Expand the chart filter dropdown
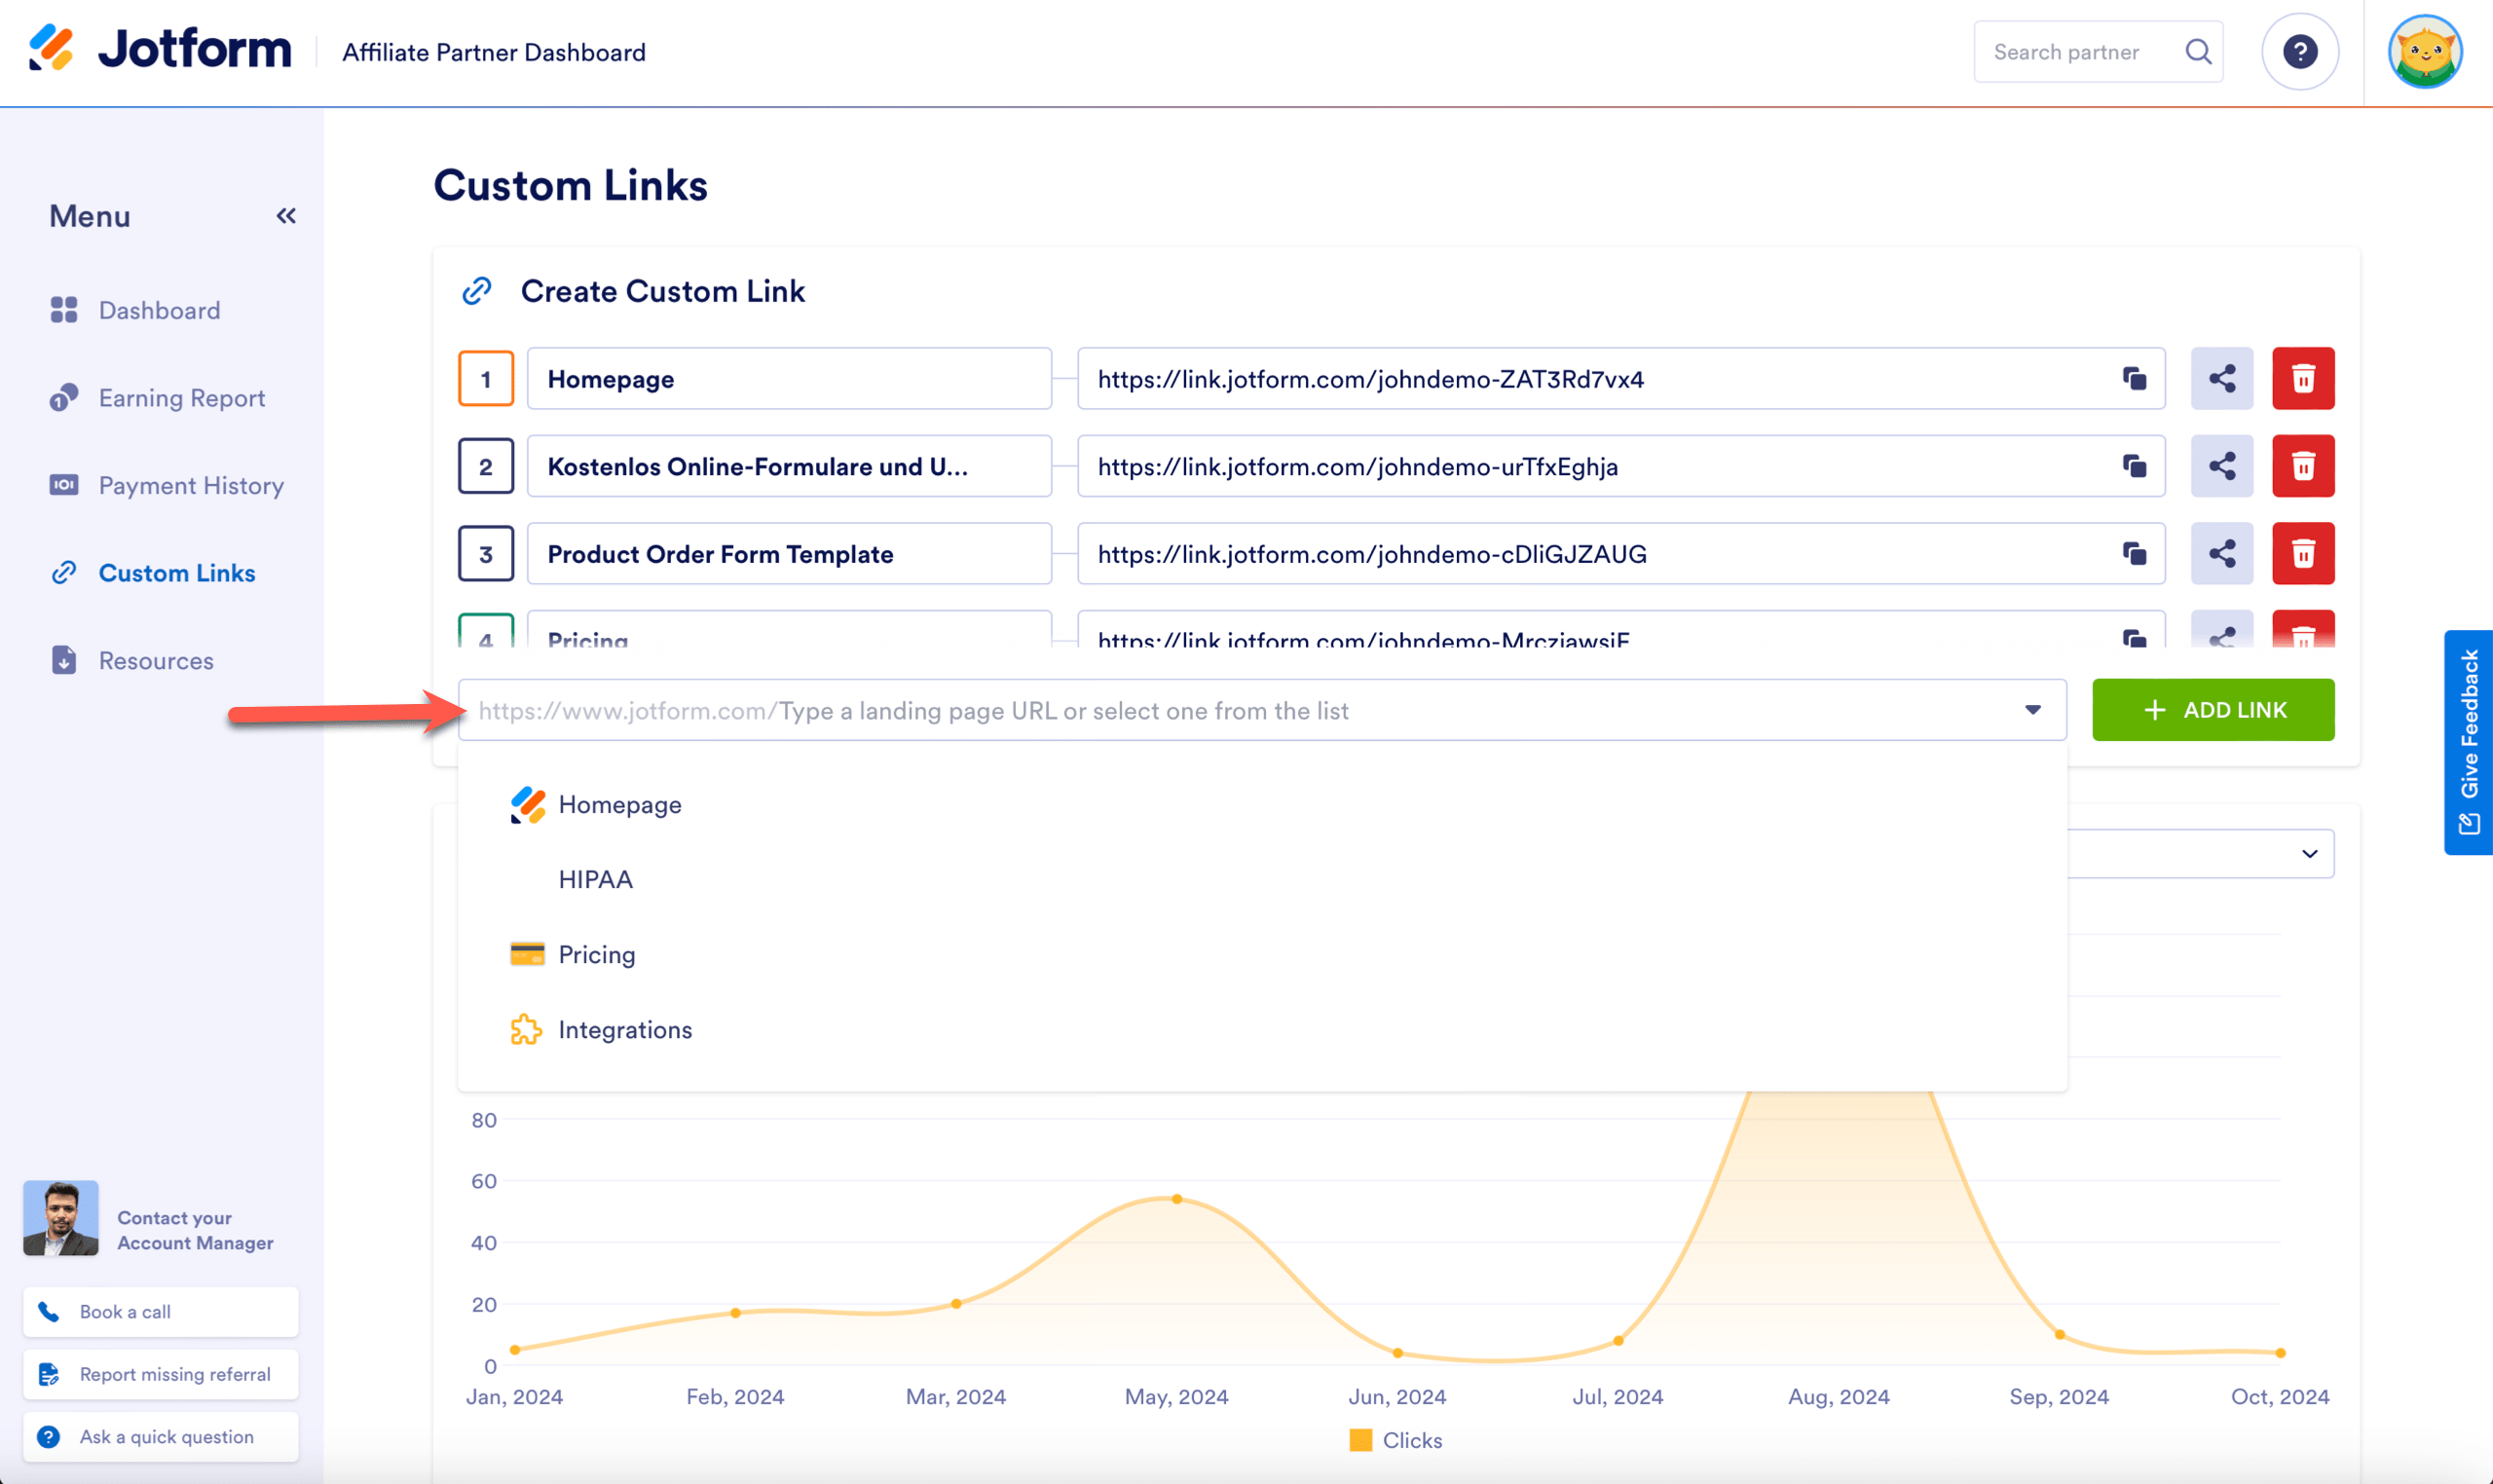This screenshot has width=2493, height=1484. point(2308,853)
